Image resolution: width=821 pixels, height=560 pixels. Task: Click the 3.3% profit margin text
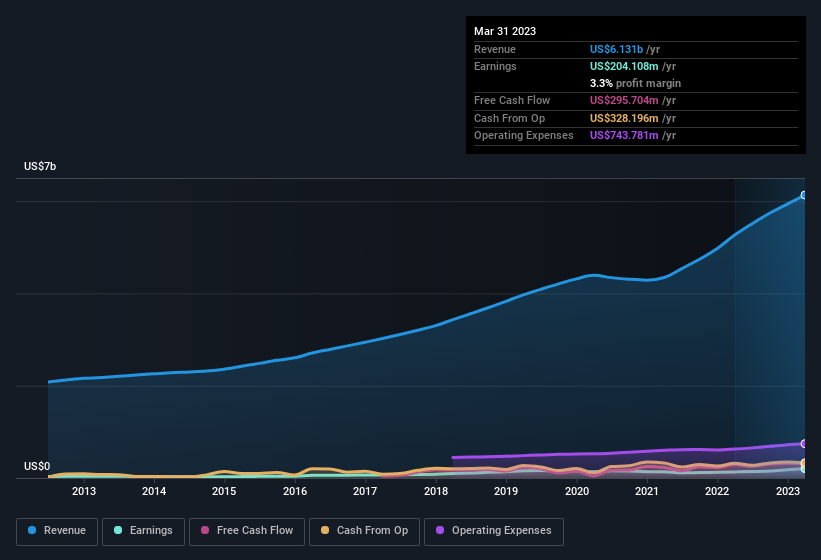click(635, 83)
